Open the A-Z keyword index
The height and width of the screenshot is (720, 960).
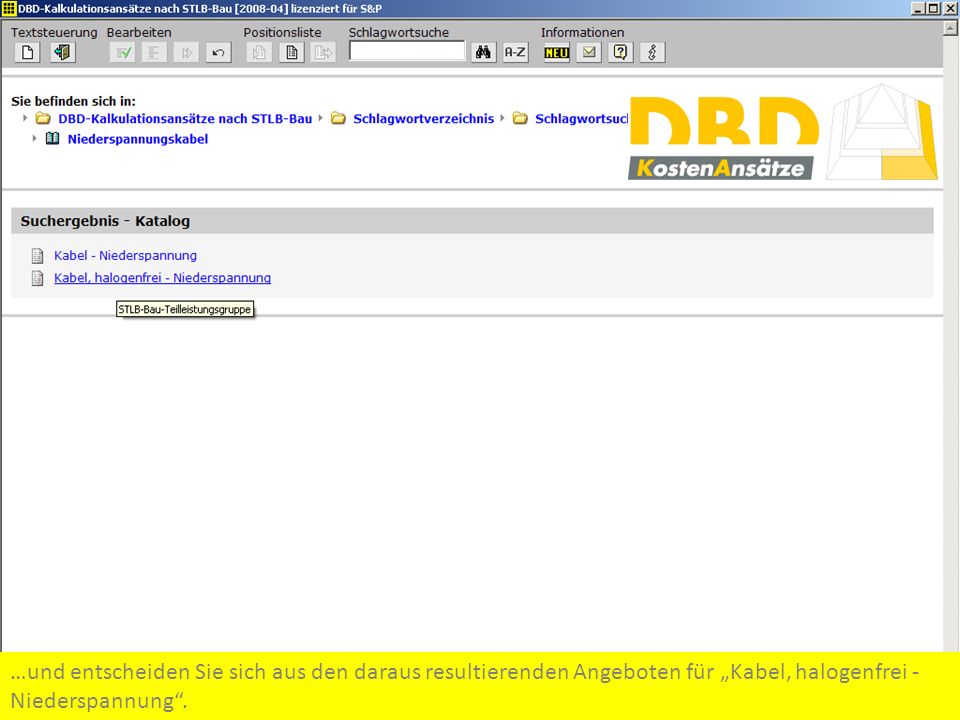(x=515, y=53)
